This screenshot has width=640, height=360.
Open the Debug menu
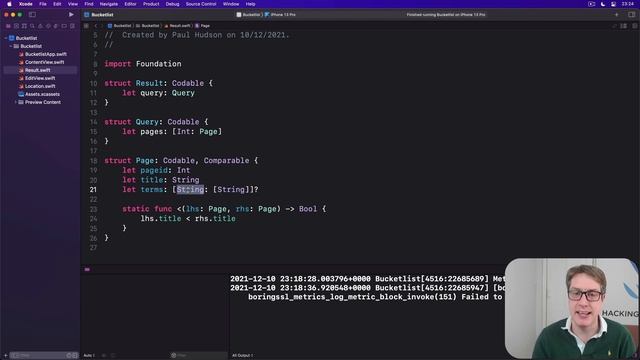(x=172, y=4)
